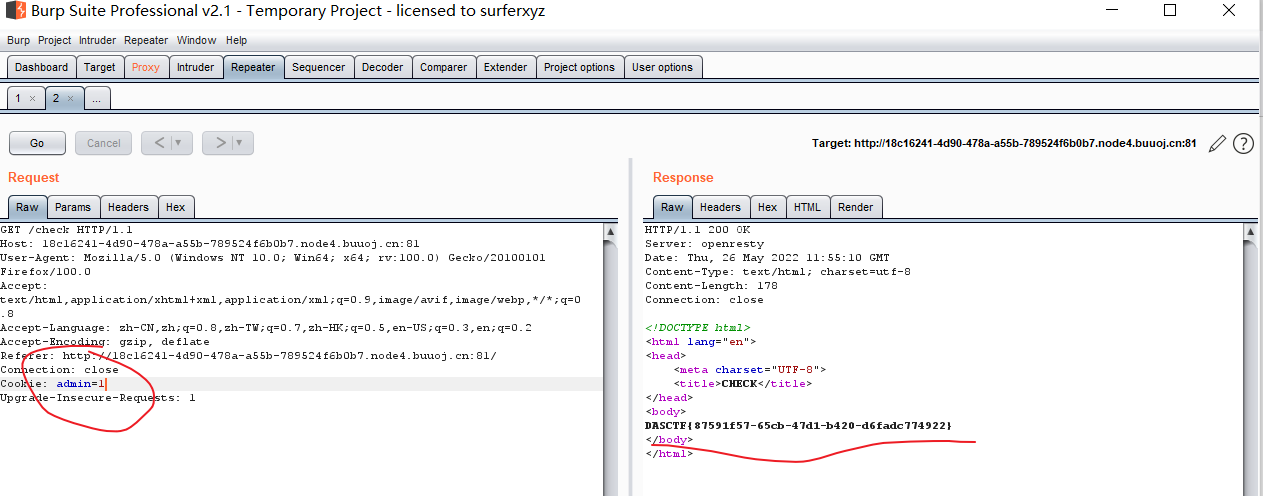
Task: Close Repeater tab 2 with its x
Action: (70, 99)
